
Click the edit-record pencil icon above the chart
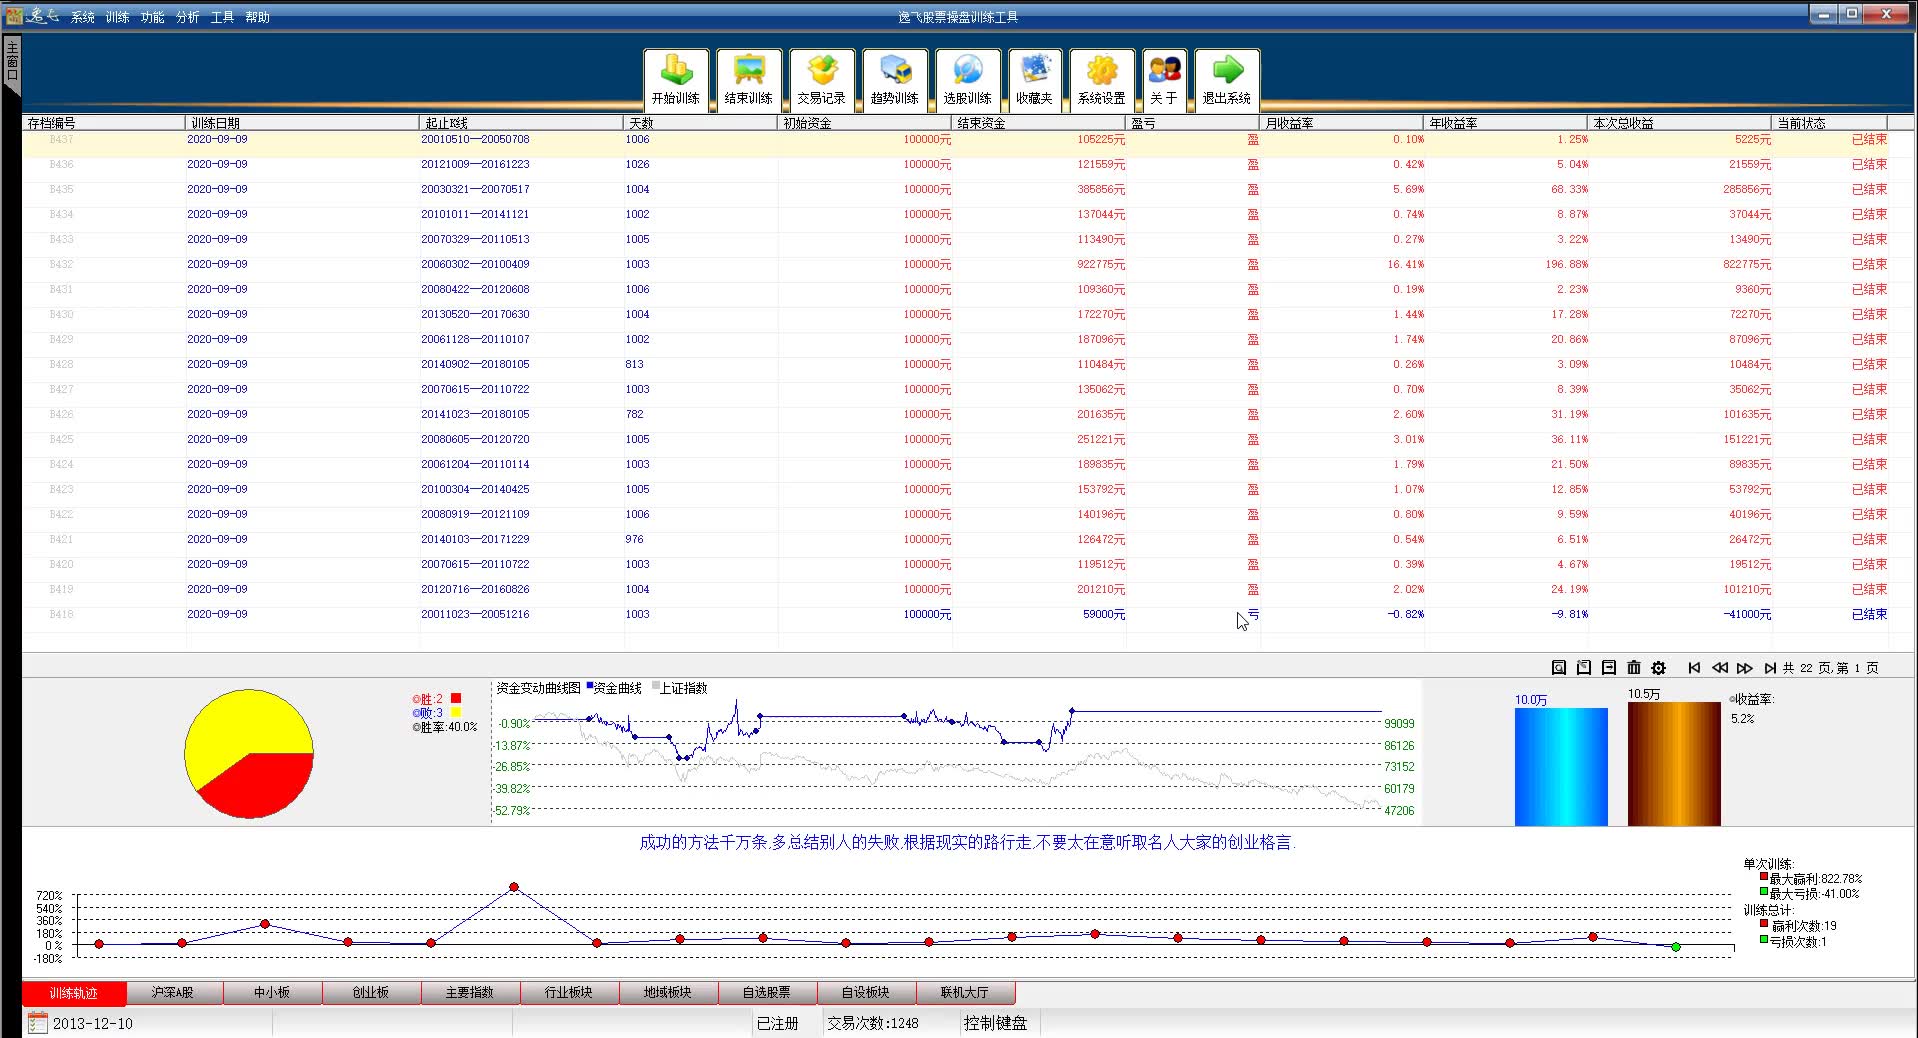click(x=1583, y=668)
